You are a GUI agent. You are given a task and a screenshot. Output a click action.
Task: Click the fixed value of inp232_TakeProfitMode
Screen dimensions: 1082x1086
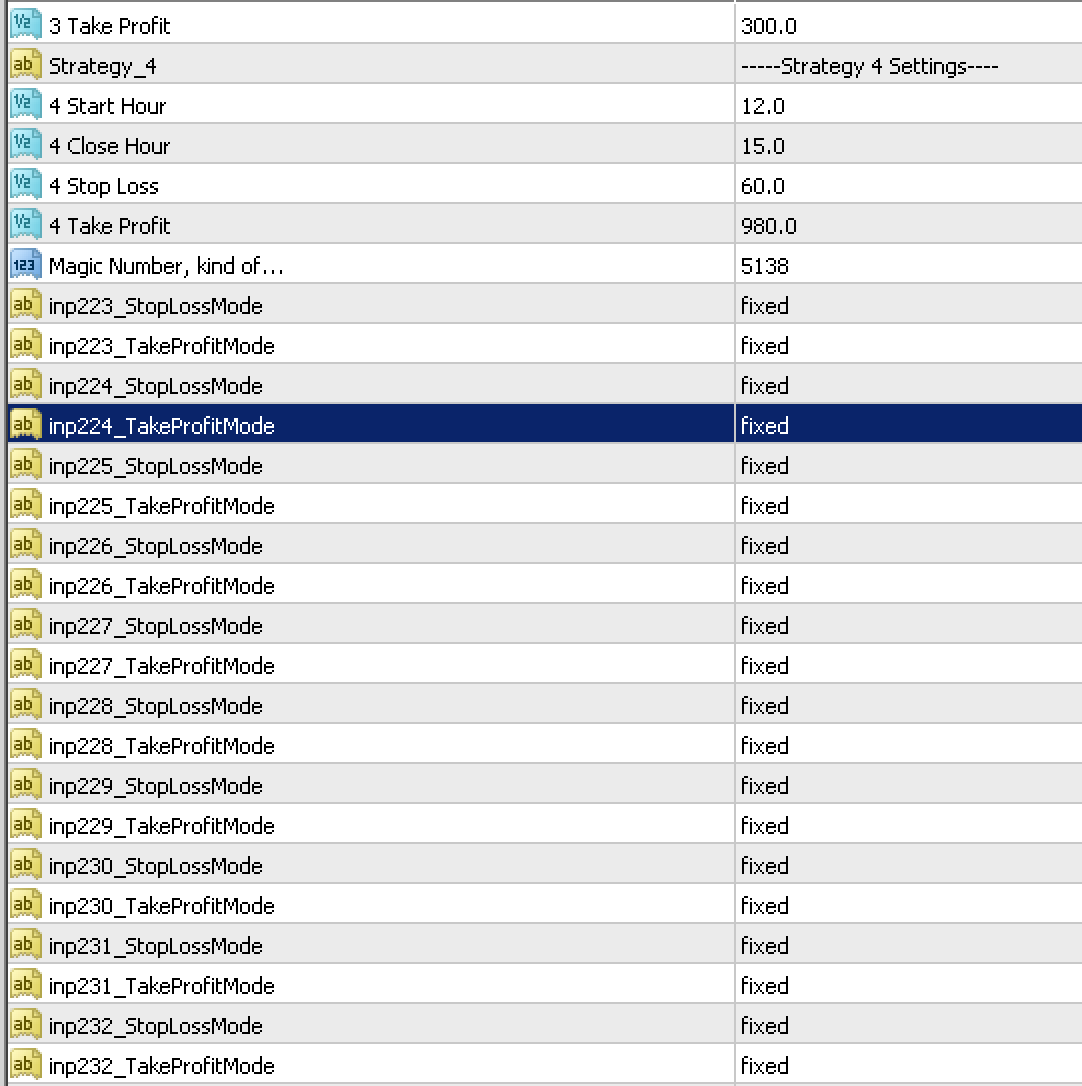point(765,1066)
